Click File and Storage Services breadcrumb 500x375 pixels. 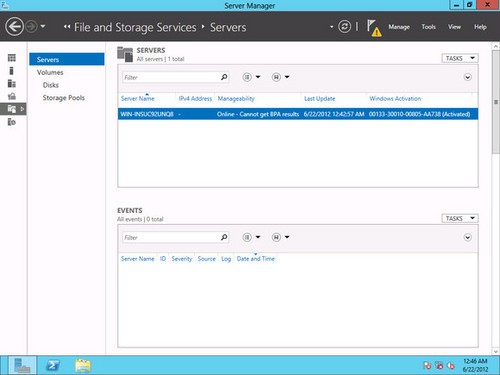[x=135, y=27]
